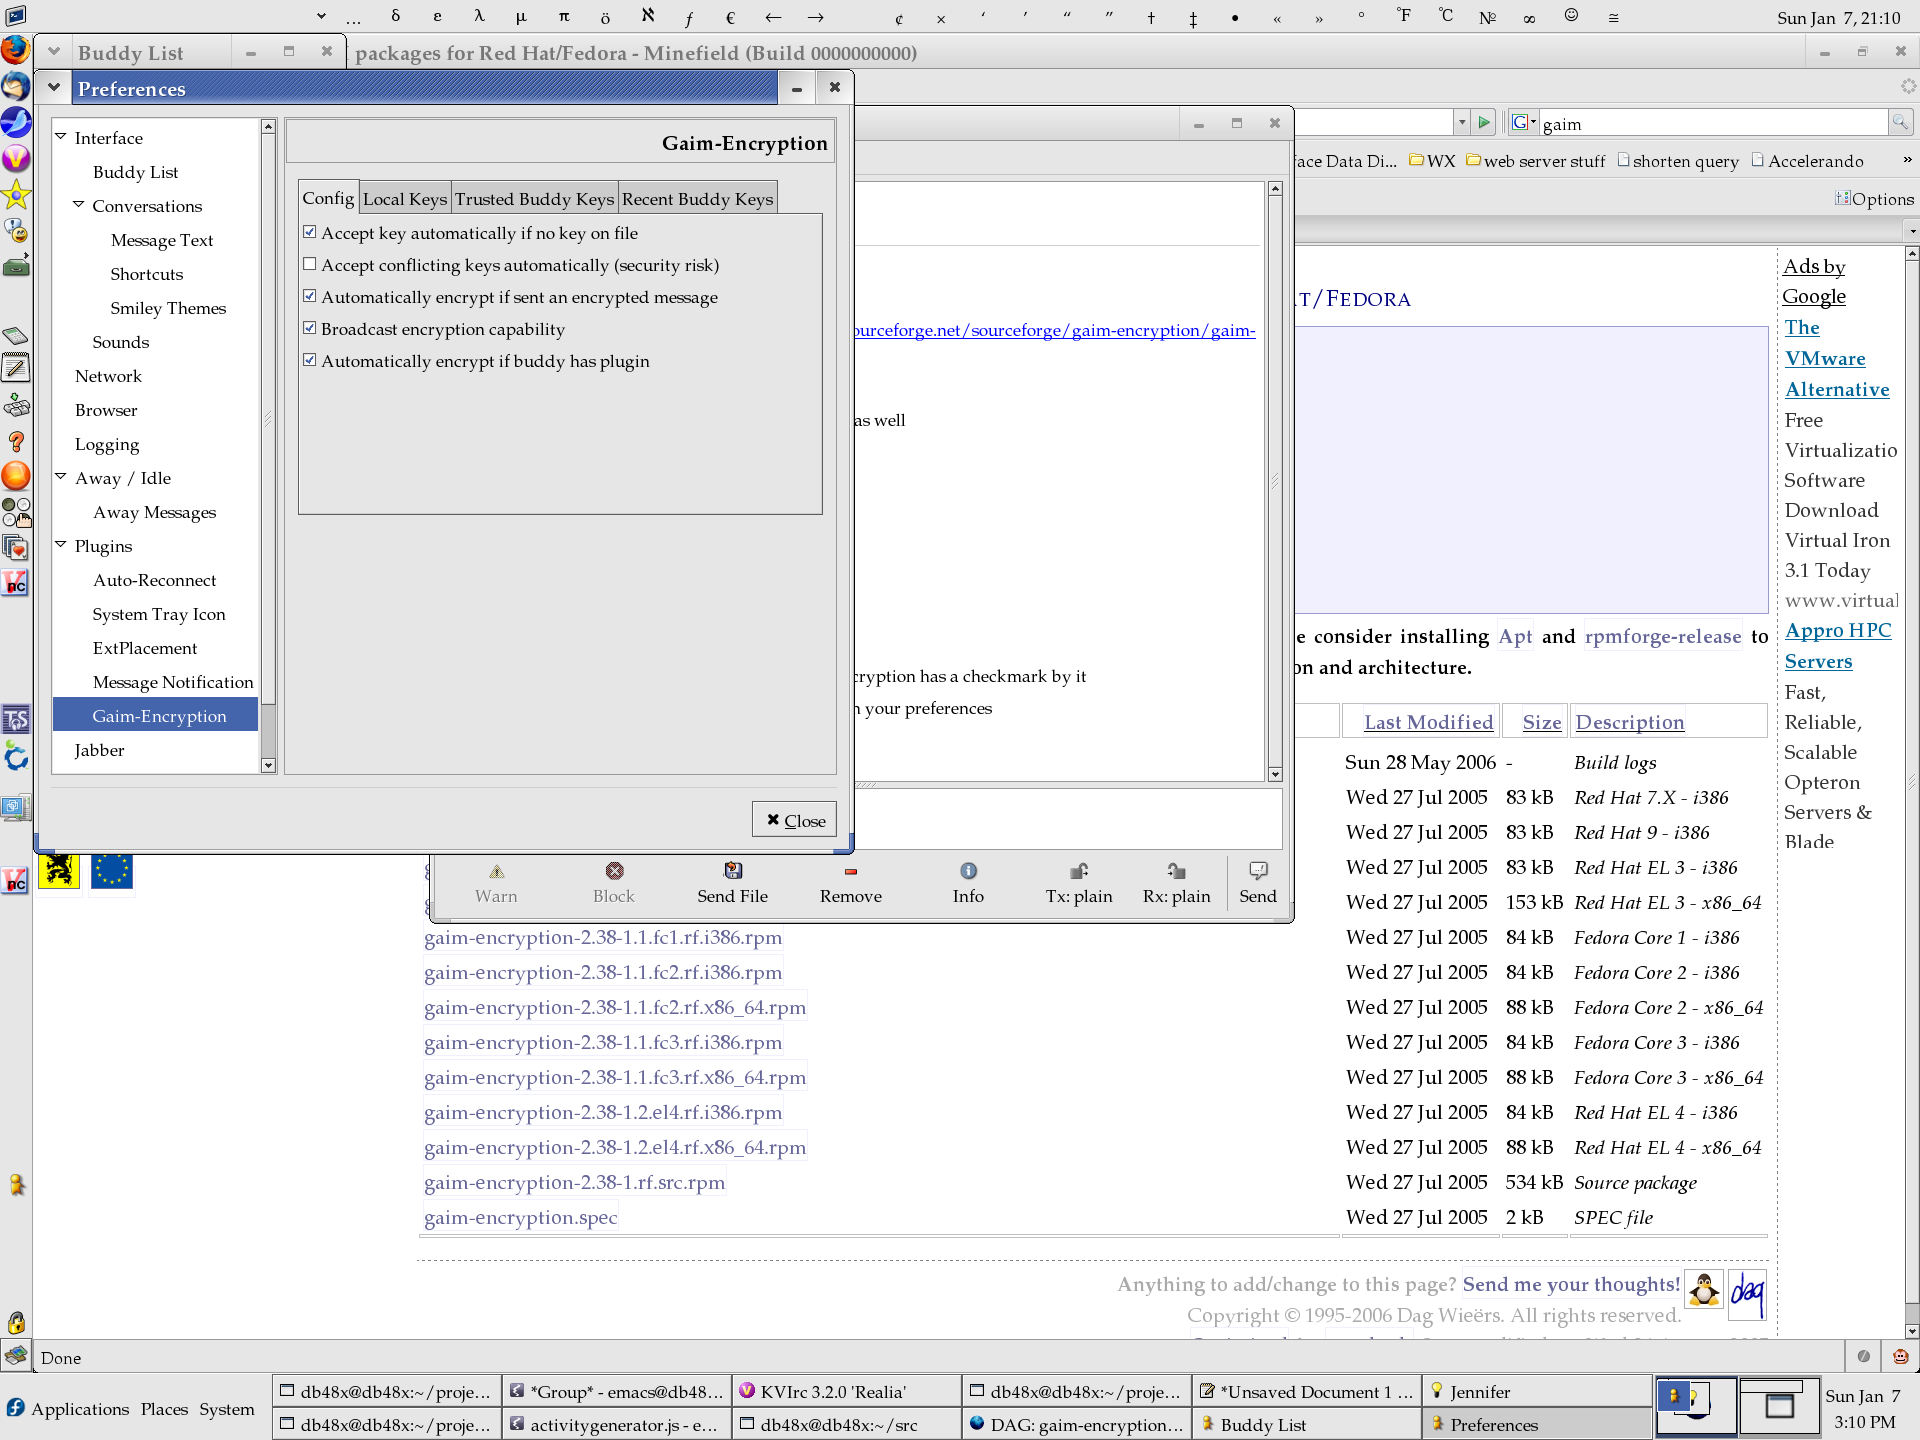Collapse the Away / Idle tree node
Screen dimensions: 1920x1440
61,477
